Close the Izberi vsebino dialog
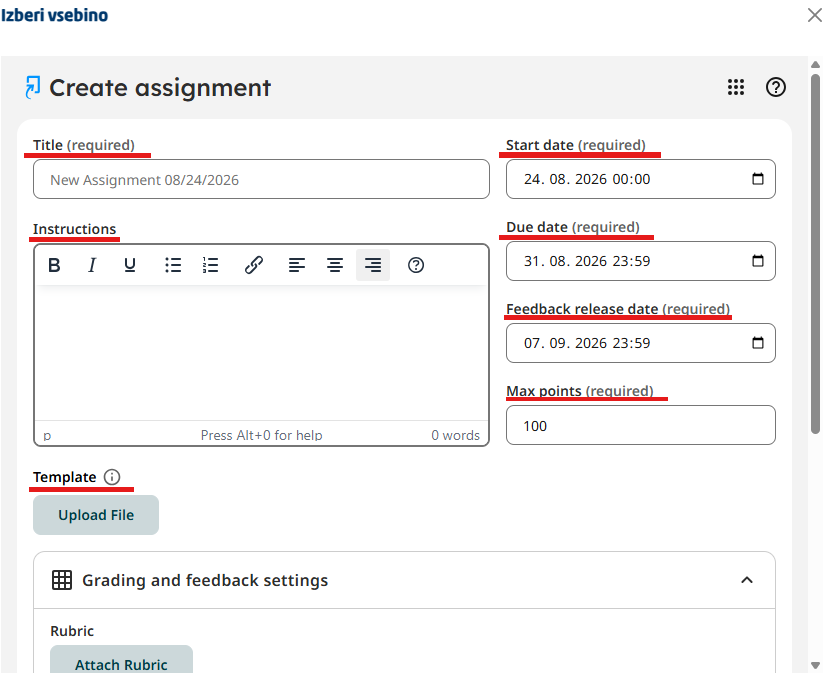 [x=815, y=15]
